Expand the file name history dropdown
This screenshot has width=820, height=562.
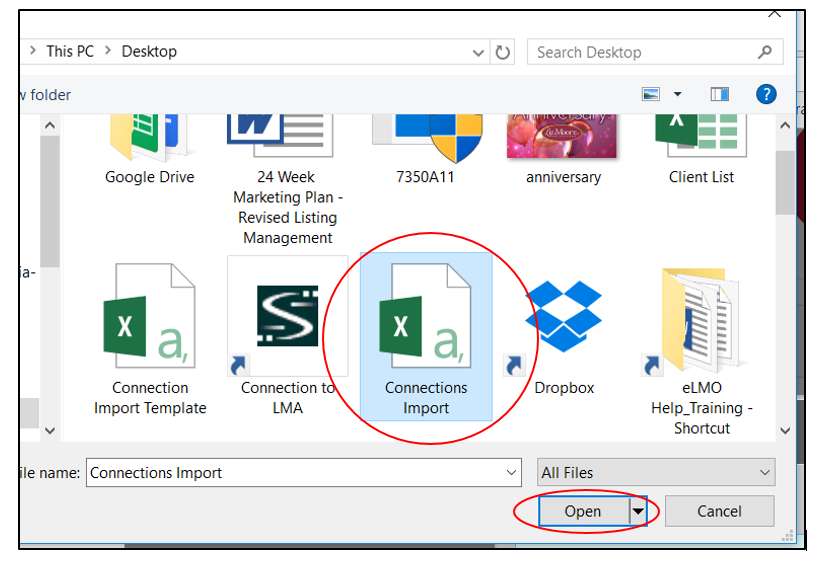pyautogui.click(x=512, y=473)
